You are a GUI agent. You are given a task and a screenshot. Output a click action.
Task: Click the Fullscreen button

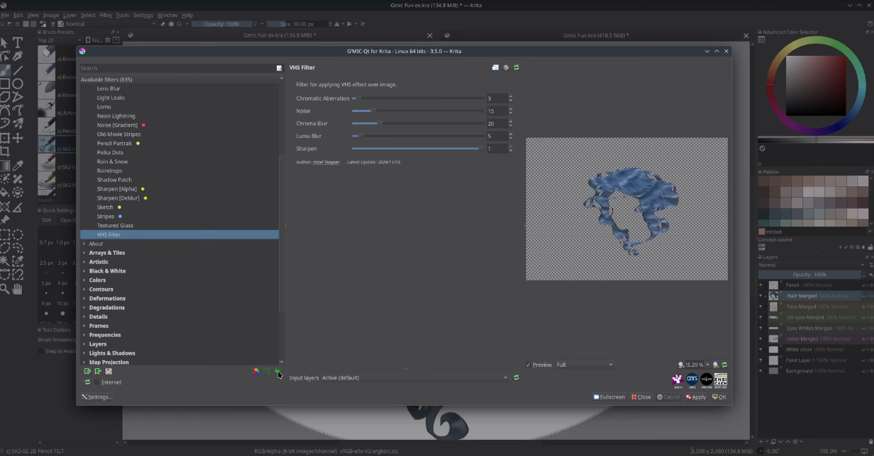click(x=609, y=397)
